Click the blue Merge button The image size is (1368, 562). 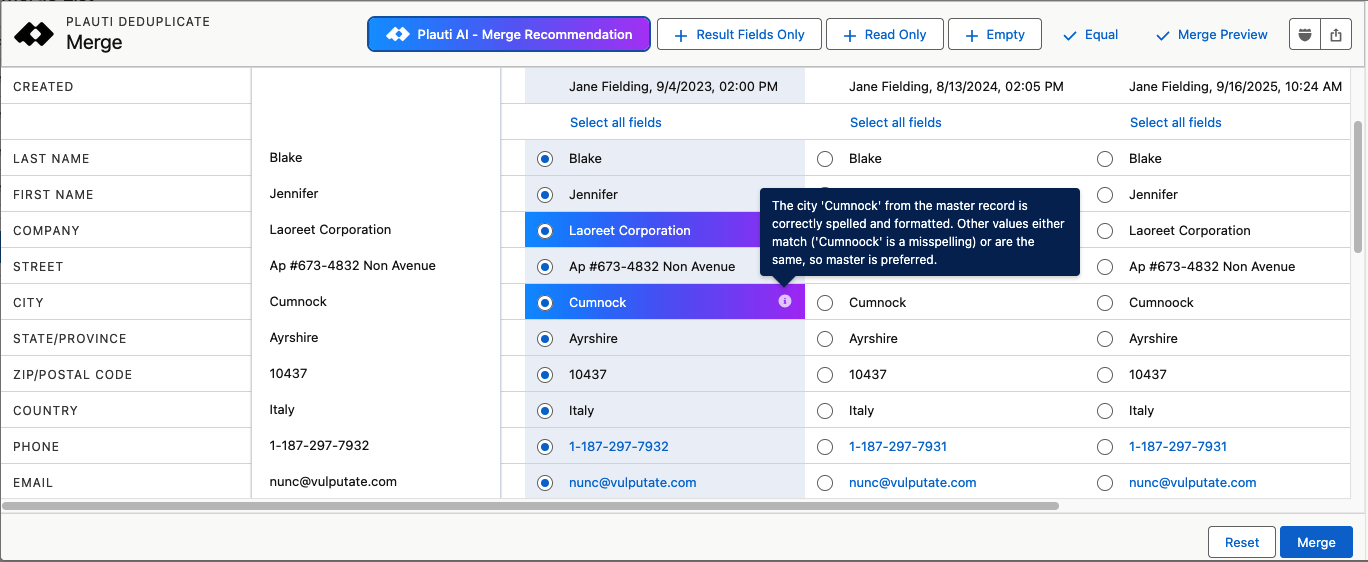(x=1316, y=542)
